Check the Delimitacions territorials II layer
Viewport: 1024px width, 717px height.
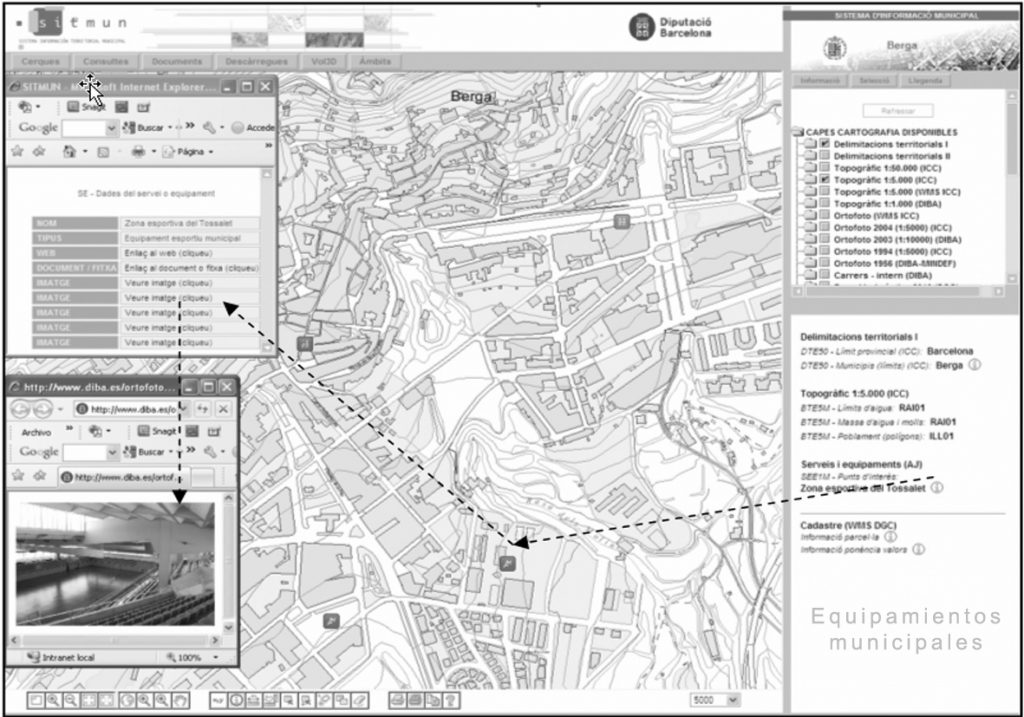[x=825, y=155]
